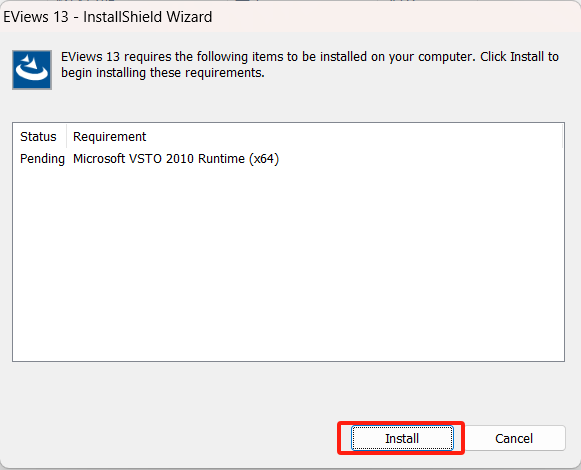Screen dimensions: 581x470
Task: Select the Microsoft VSTO 2010 Runtime row
Action: tap(288, 159)
